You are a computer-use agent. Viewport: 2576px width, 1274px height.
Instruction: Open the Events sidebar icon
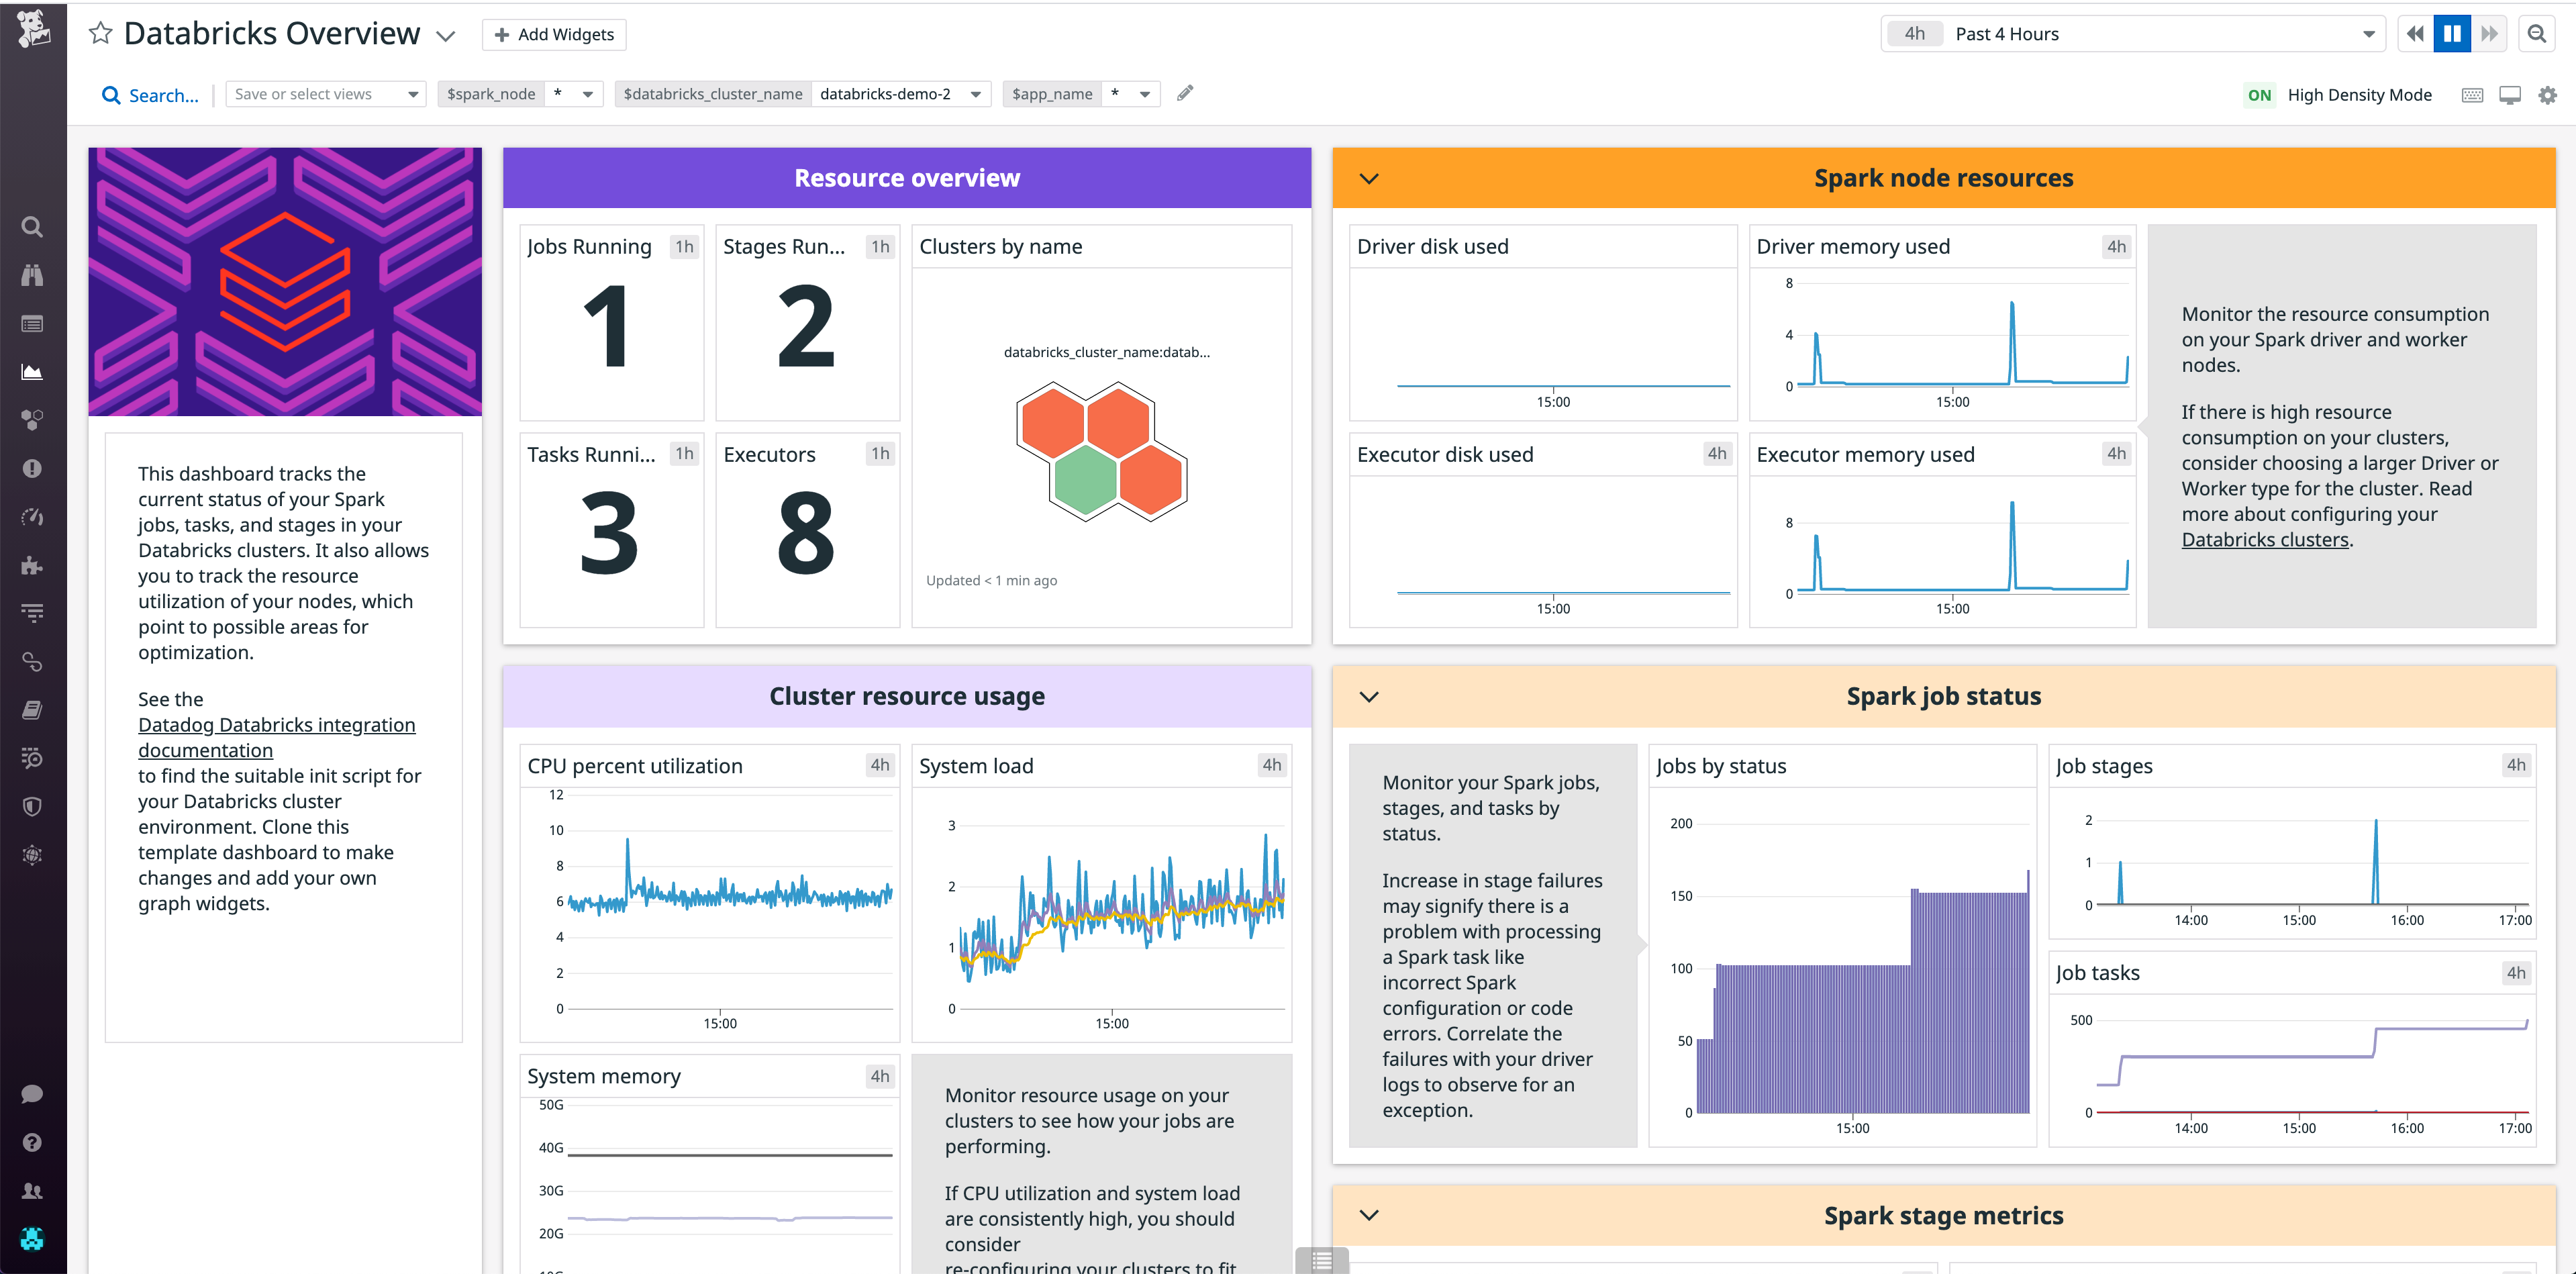click(32, 323)
